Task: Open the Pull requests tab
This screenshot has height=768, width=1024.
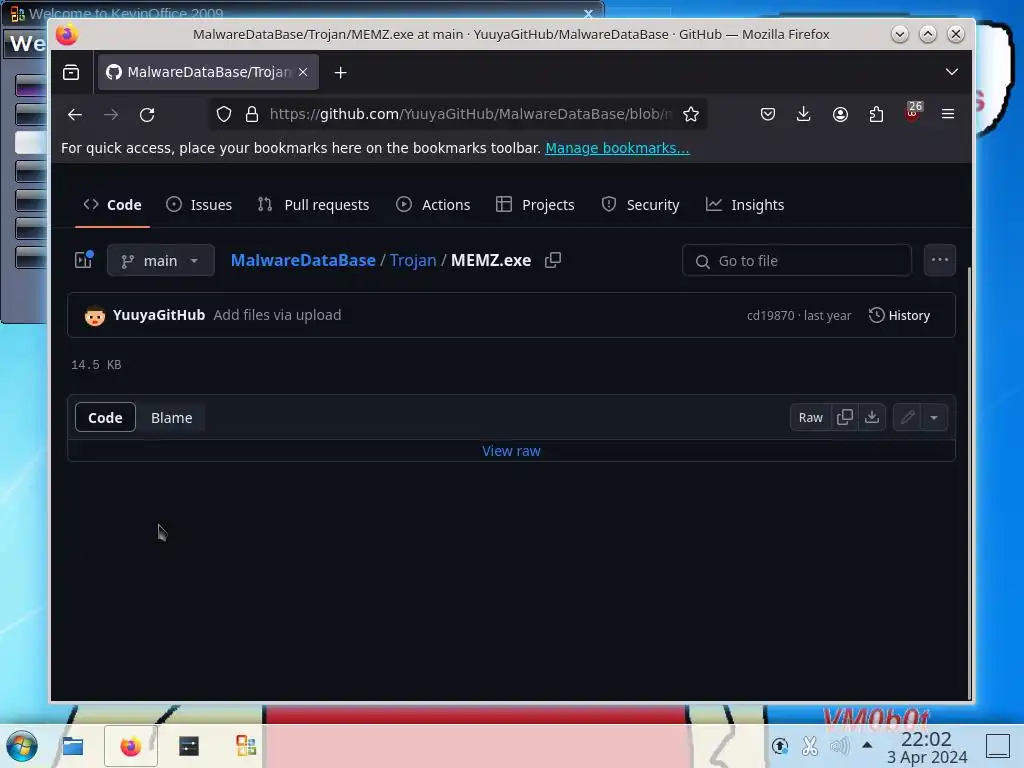Action: 313,205
